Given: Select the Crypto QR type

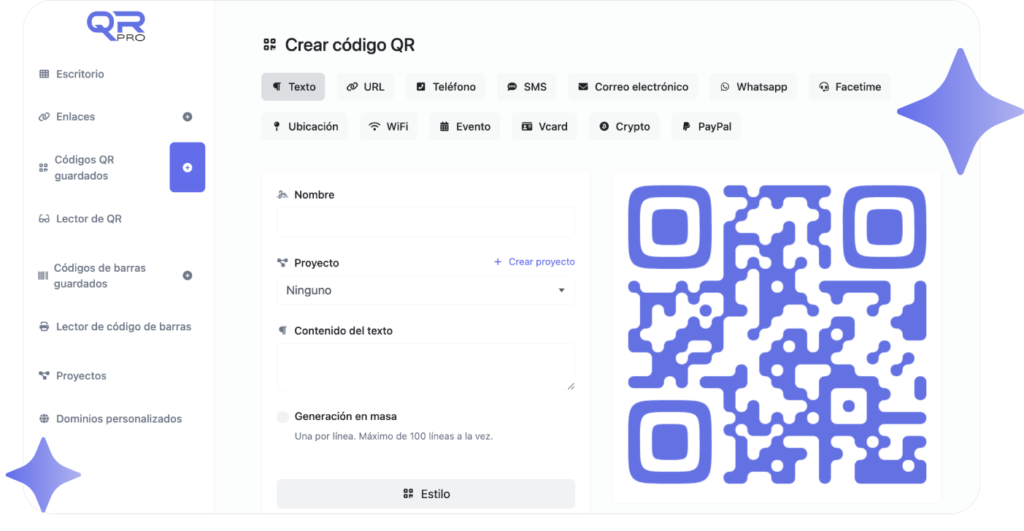Looking at the screenshot, I should pos(624,127).
